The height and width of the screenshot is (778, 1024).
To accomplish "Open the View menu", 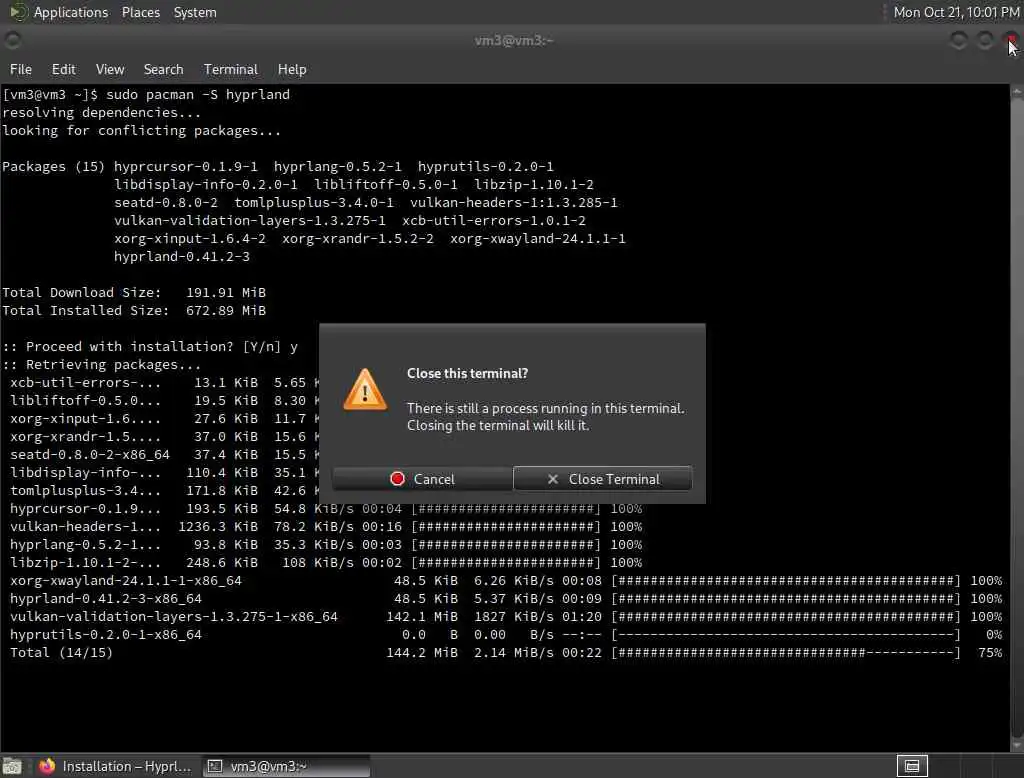I will click(x=110, y=69).
